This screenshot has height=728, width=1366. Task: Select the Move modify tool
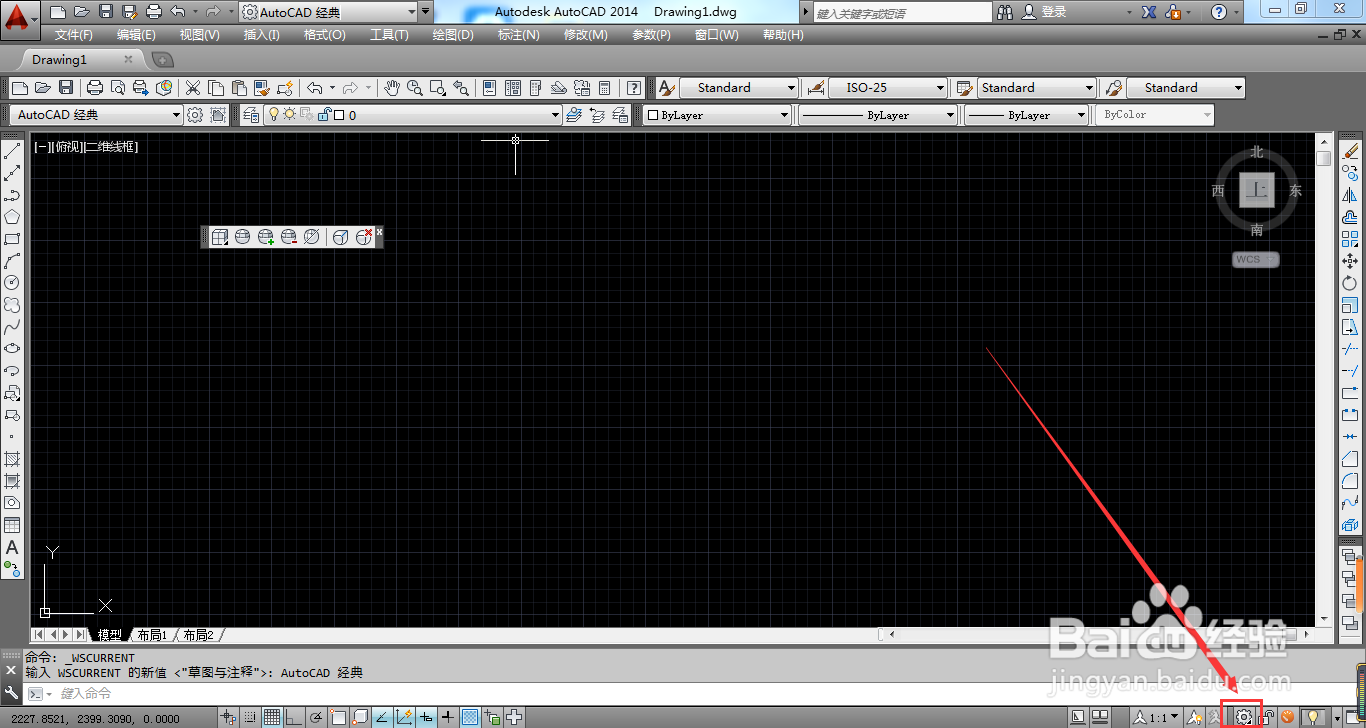[1350, 261]
